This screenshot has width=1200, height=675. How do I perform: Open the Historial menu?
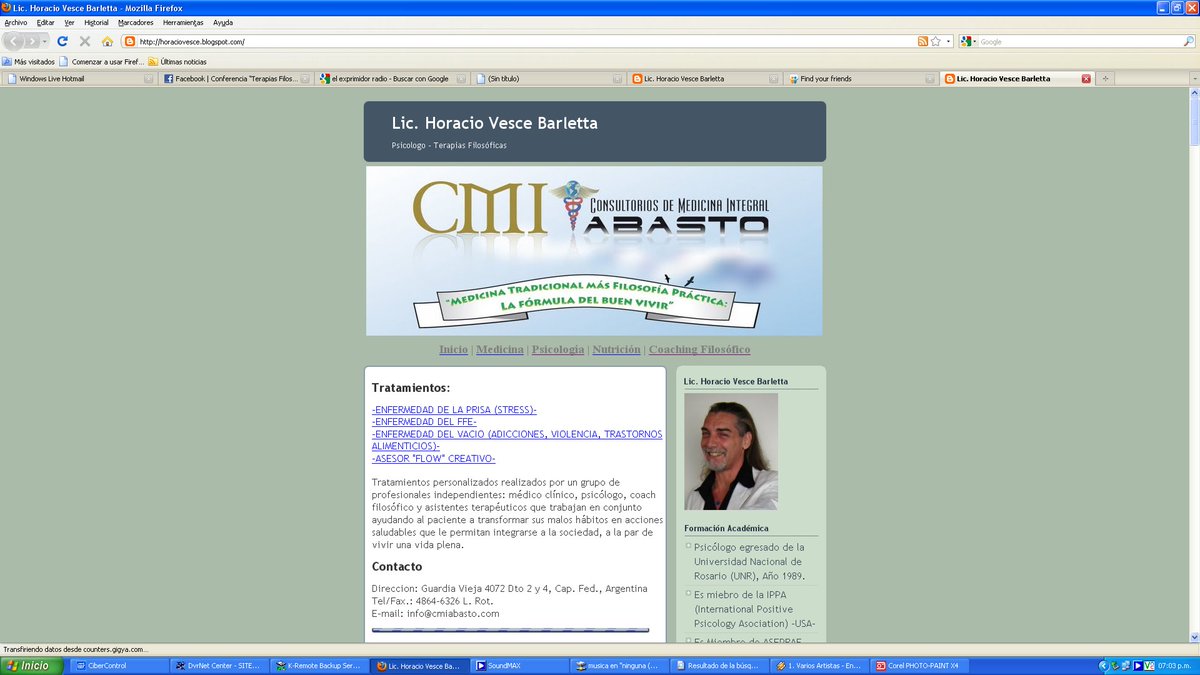point(97,22)
